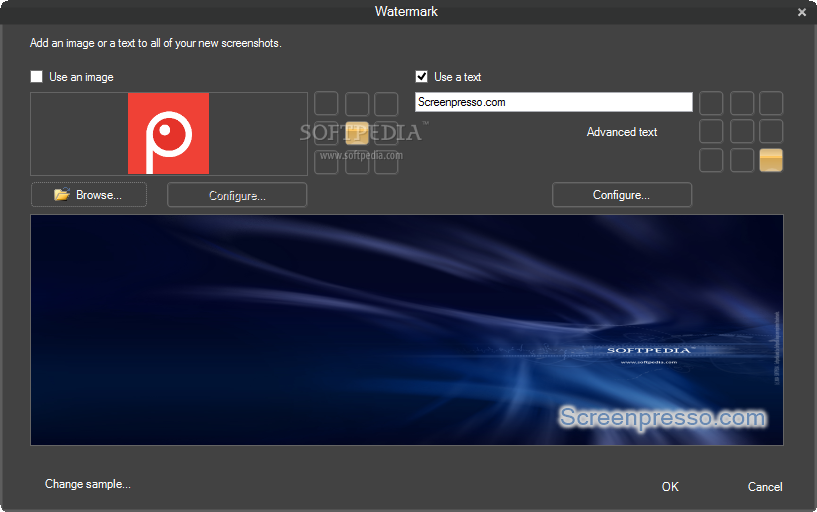Set image watermark position to bottom-center
This screenshot has width=817, height=512.
(357, 162)
